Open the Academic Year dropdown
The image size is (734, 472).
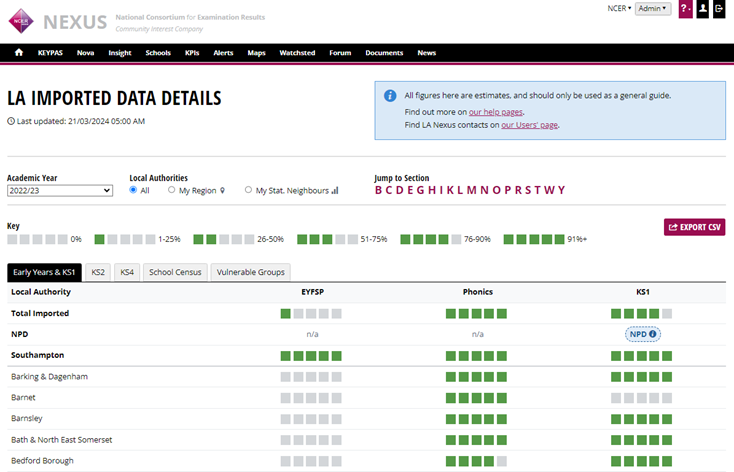coord(60,190)
